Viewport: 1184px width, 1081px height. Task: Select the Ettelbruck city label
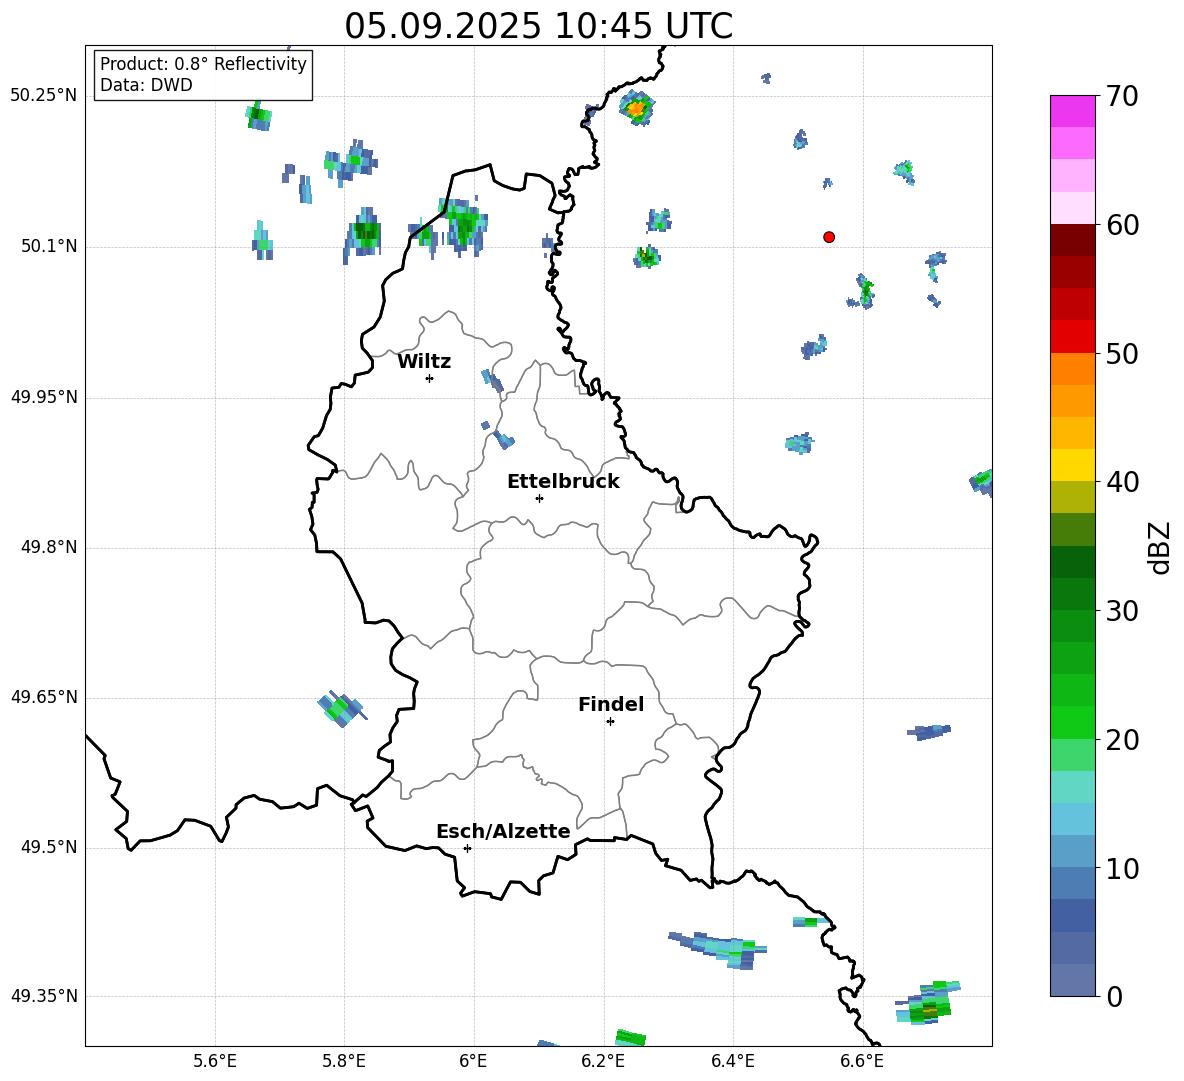(563, 482)
